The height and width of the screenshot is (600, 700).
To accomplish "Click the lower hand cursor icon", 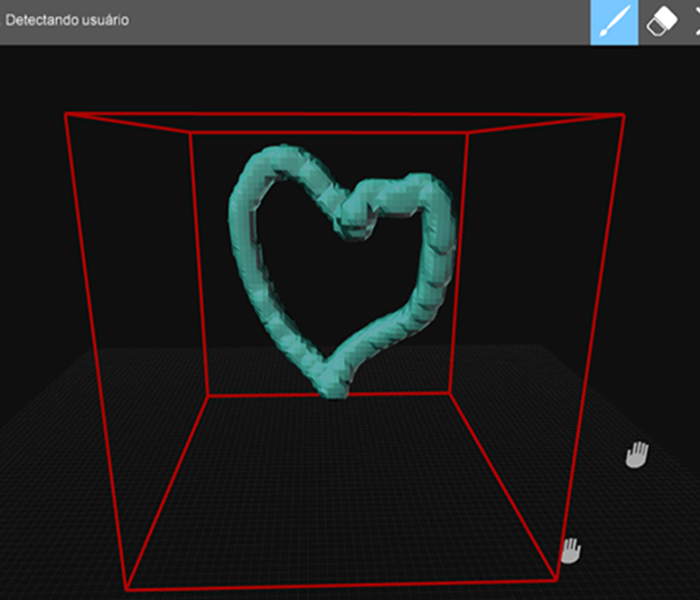I will 571,551.
